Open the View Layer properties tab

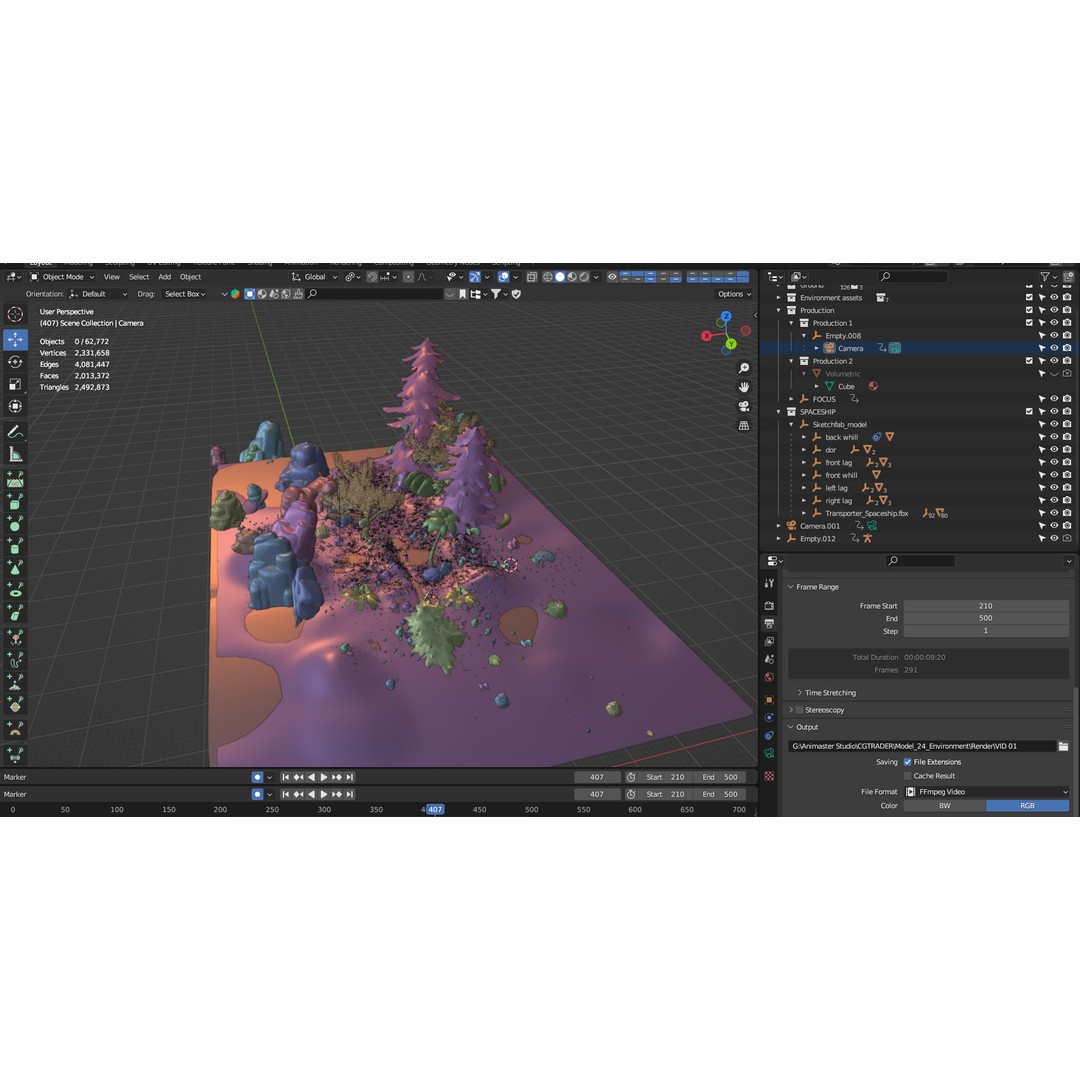769,641
